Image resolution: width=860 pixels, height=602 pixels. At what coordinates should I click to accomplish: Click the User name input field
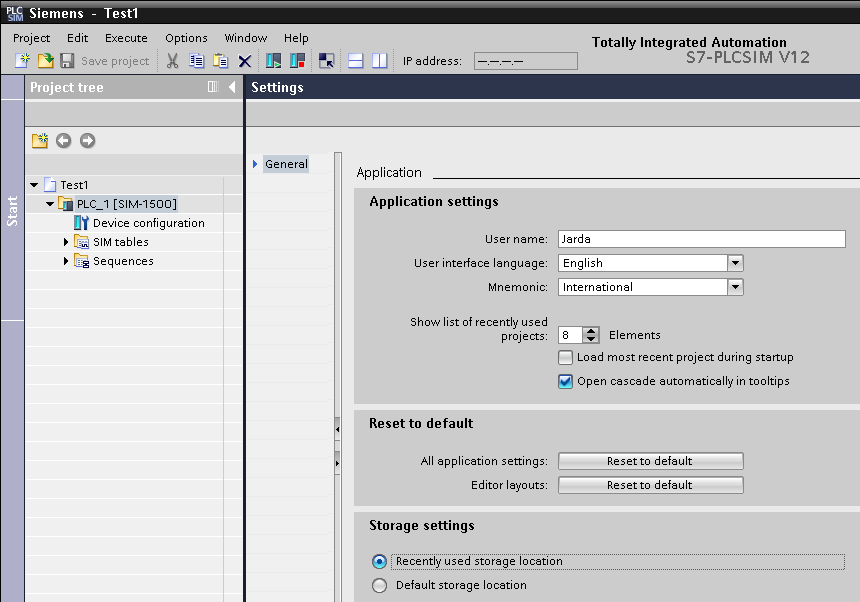tap(701, 239)
